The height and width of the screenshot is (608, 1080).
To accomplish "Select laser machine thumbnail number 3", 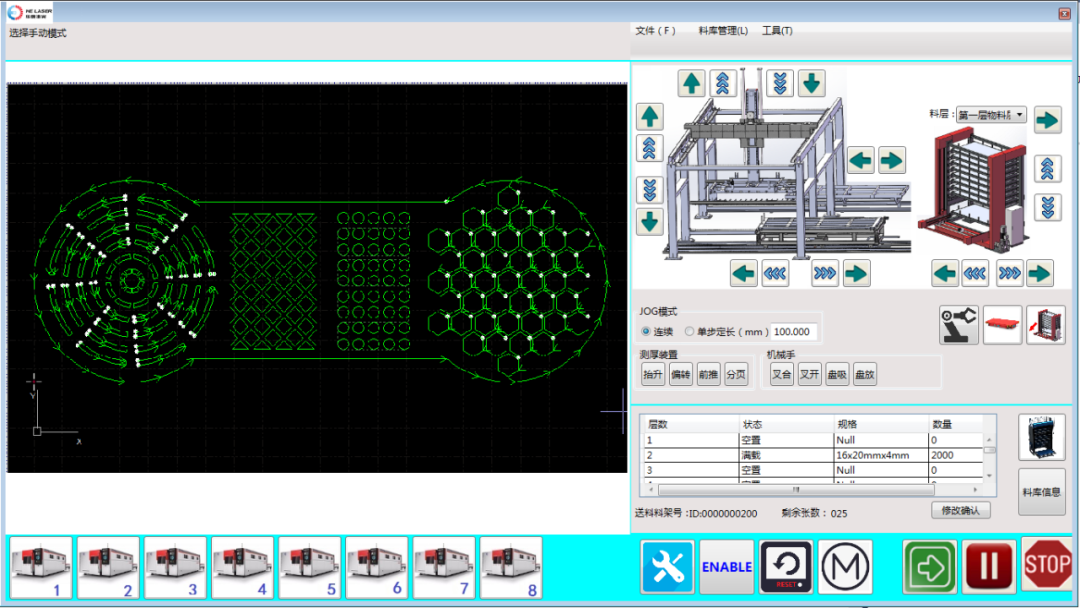I will (x=175, y=568).
